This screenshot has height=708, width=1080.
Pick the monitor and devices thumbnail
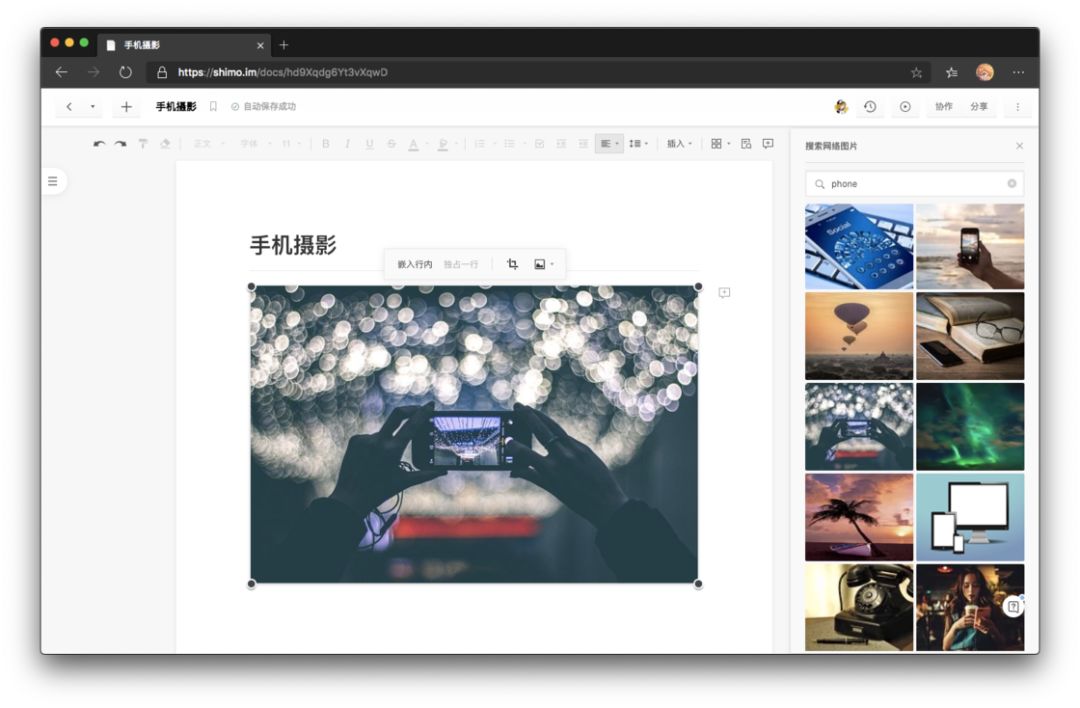[970, 517]
